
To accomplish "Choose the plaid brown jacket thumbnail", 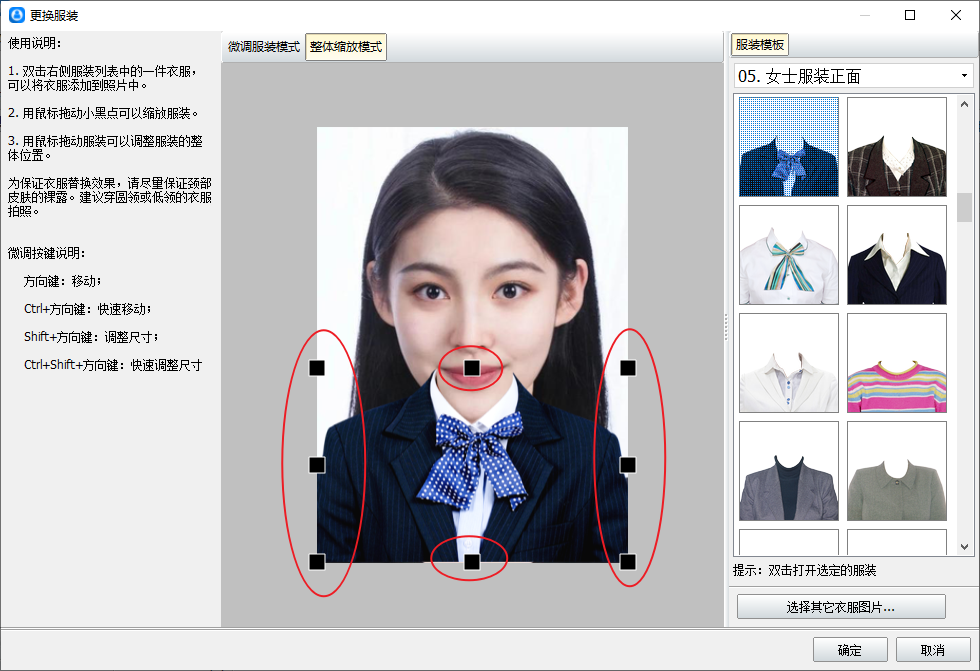I will point(897,147).
